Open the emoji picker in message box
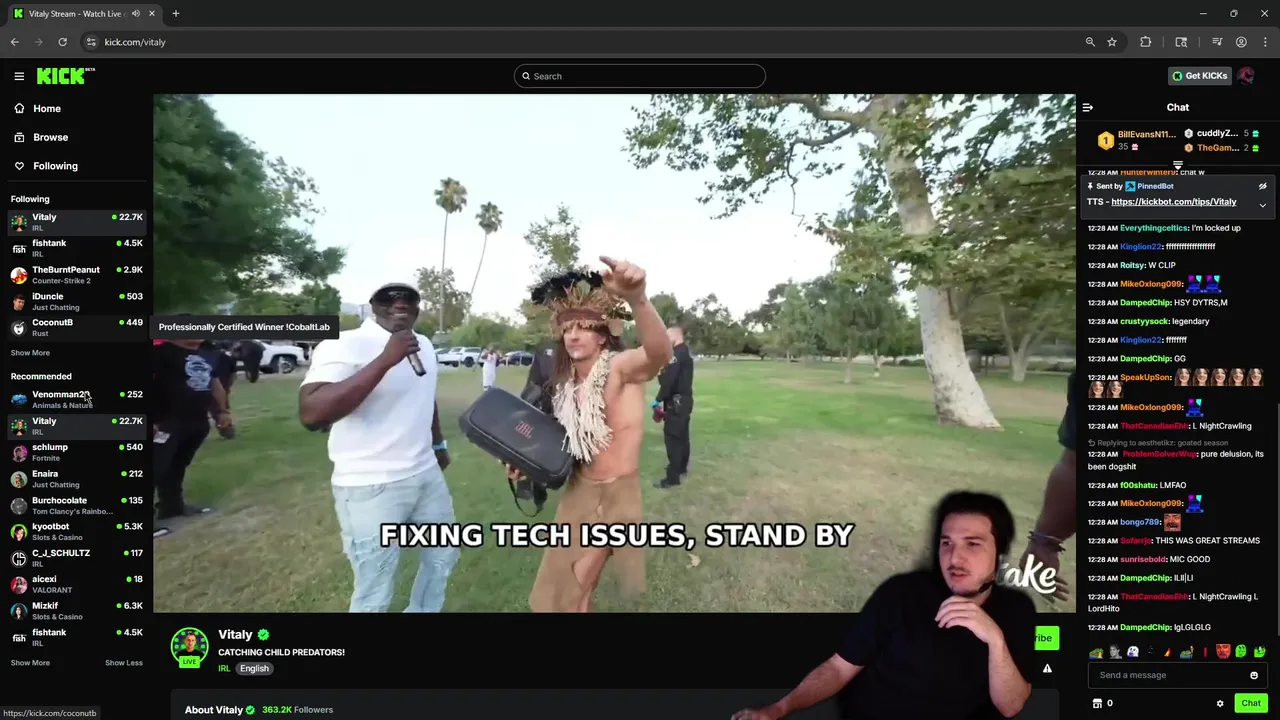This screenshot has width=1280, height=720. 1253,675
